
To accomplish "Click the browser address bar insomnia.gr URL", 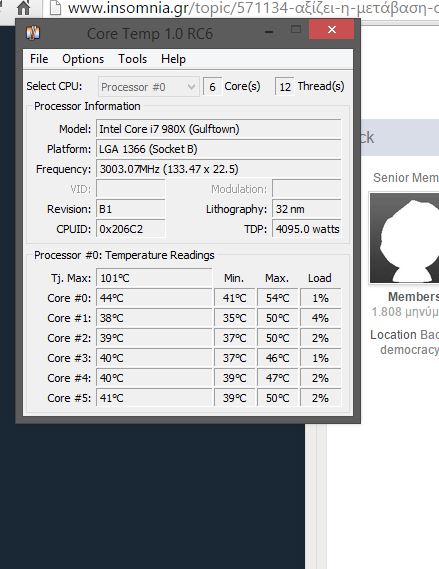I will click(253, 8).
